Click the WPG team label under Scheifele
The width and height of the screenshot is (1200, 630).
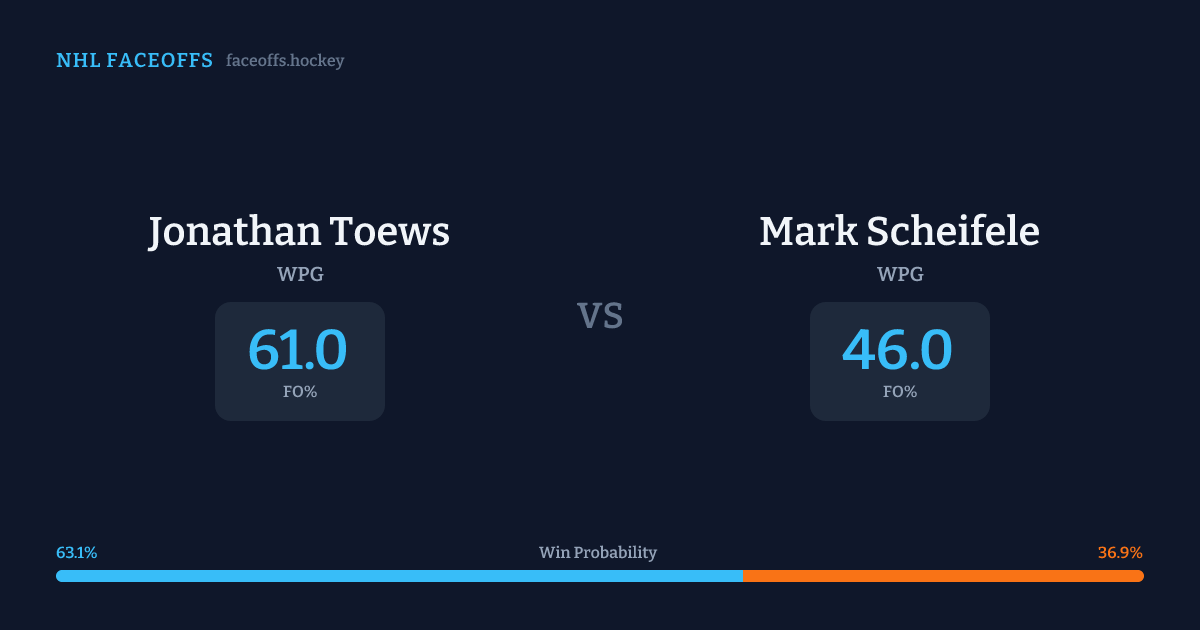[900, 274]
